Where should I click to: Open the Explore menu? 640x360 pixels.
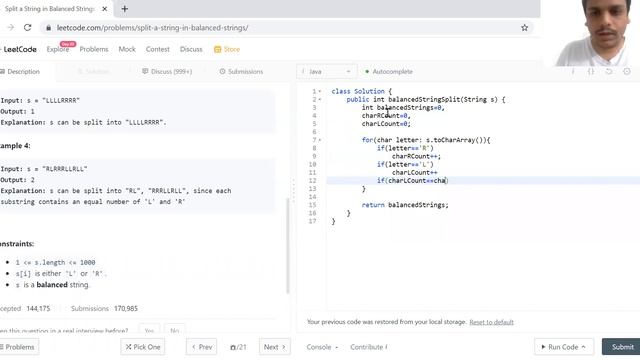click(58, 49)
